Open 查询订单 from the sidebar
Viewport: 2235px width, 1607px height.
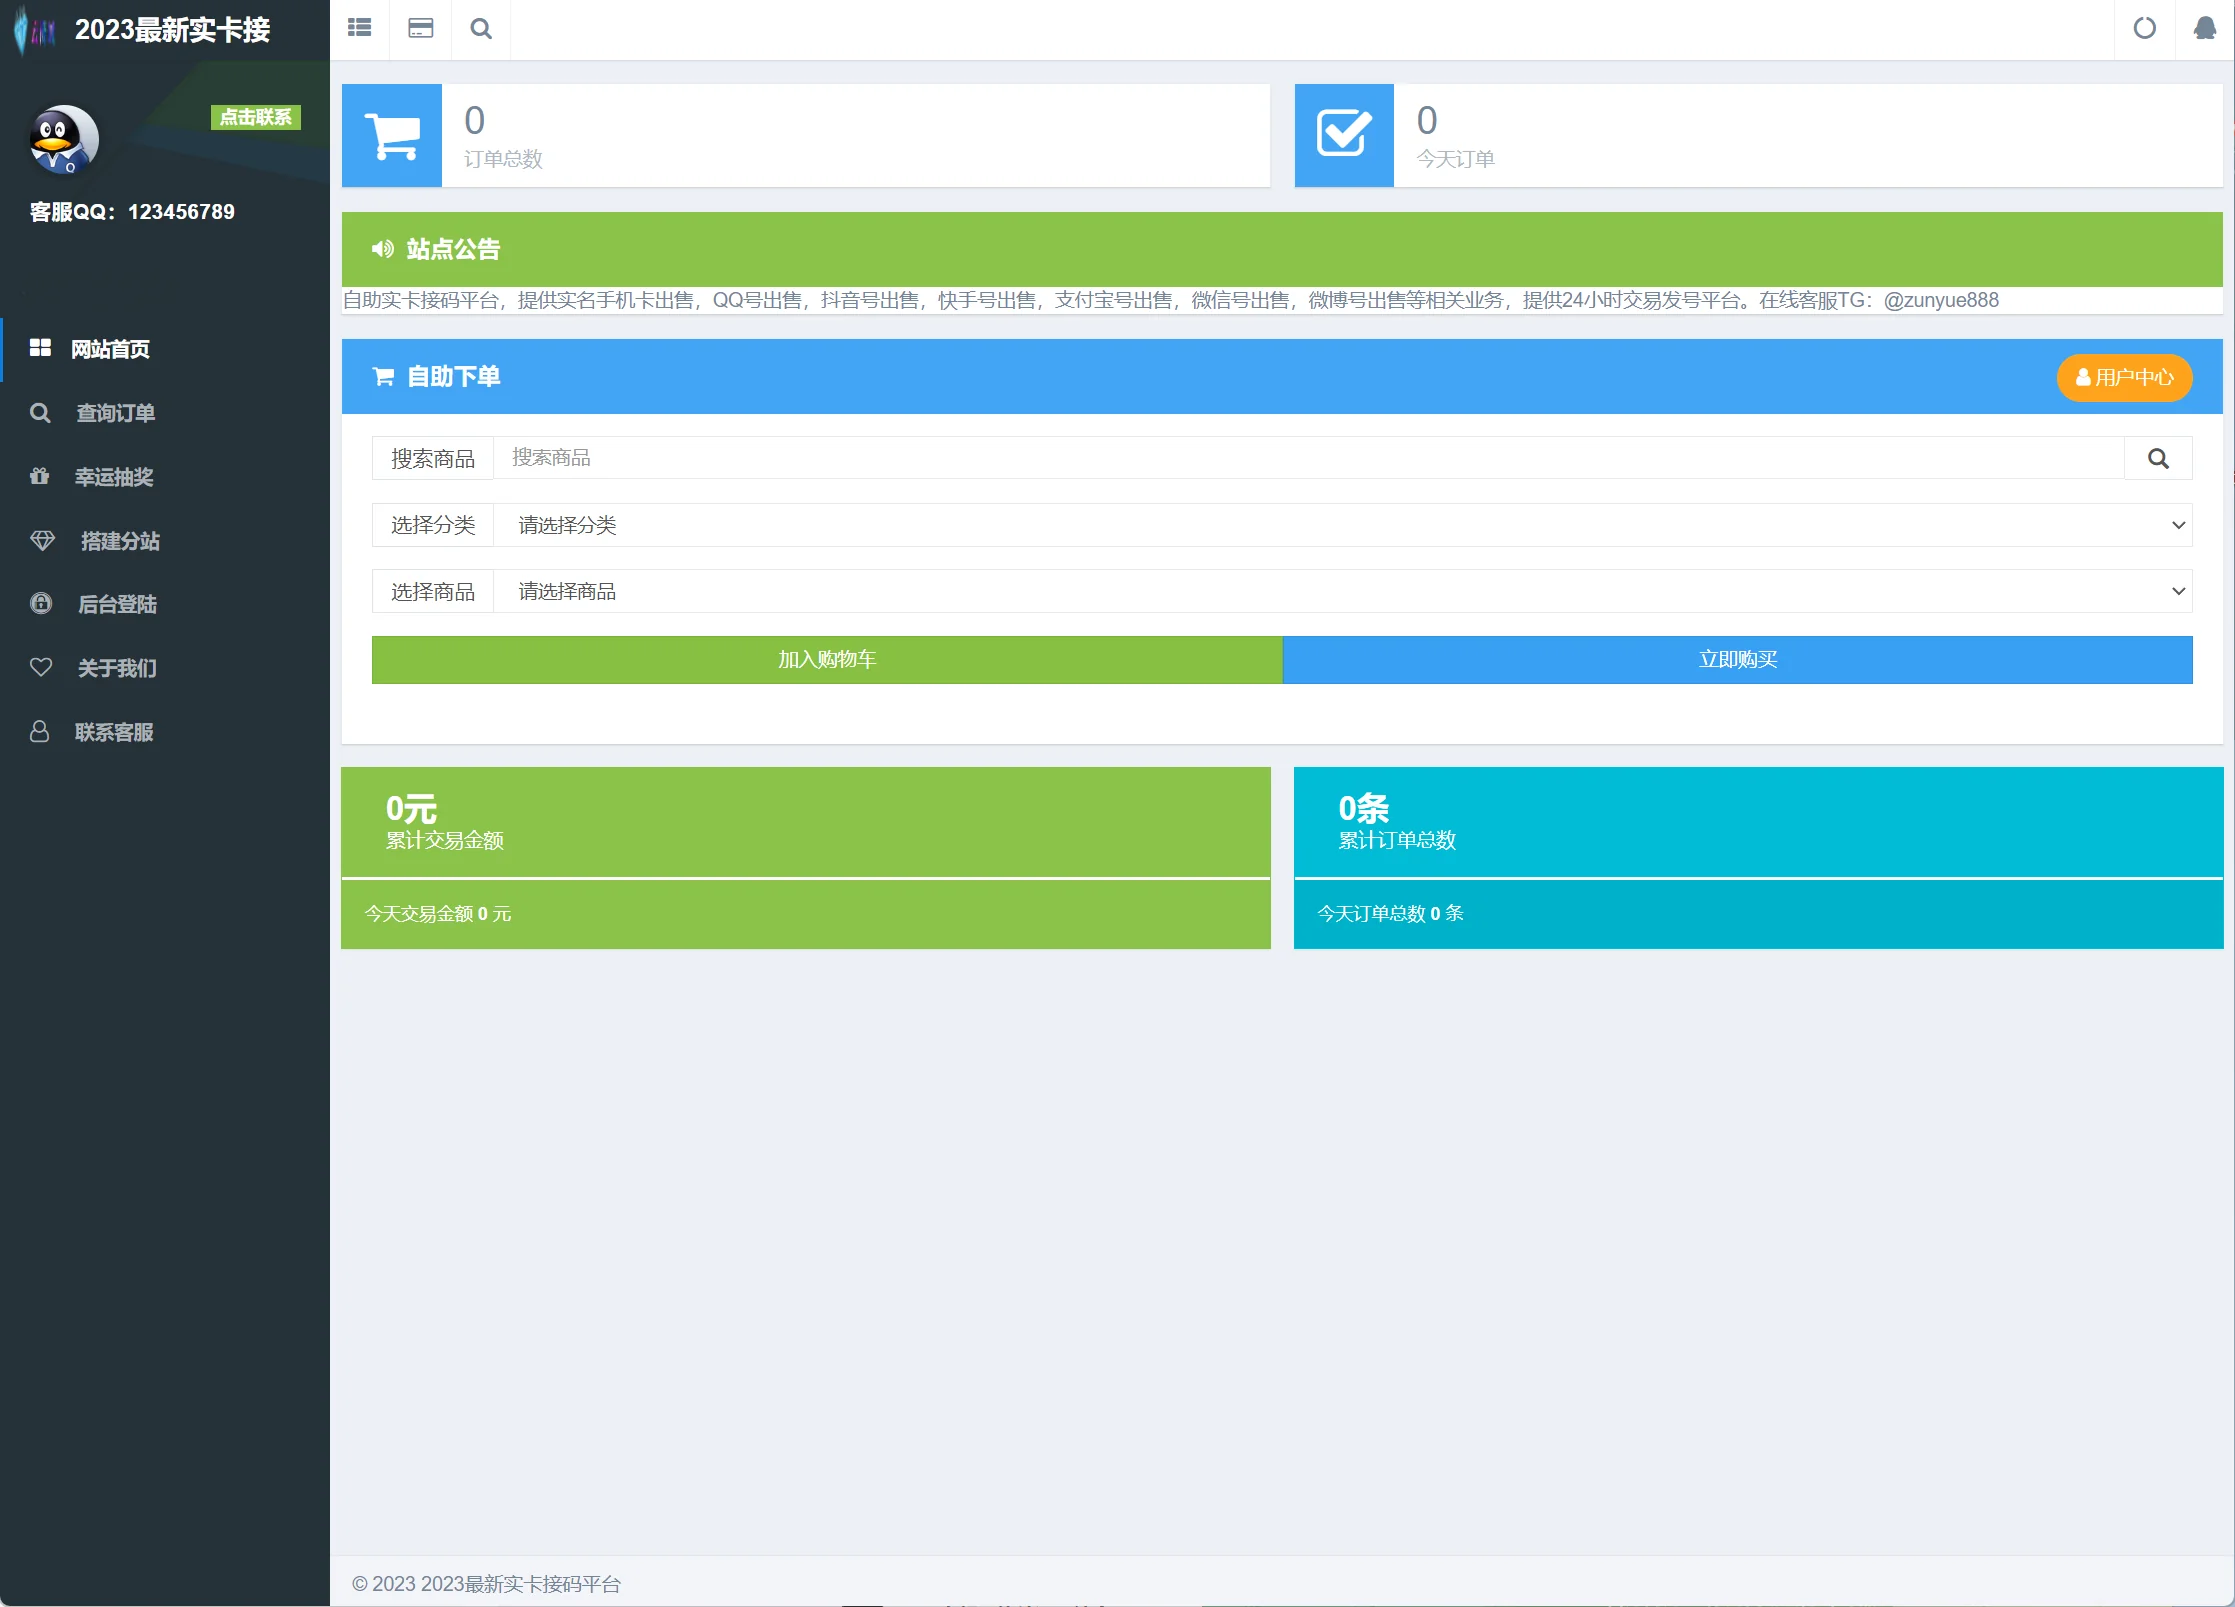coord(115,413)
